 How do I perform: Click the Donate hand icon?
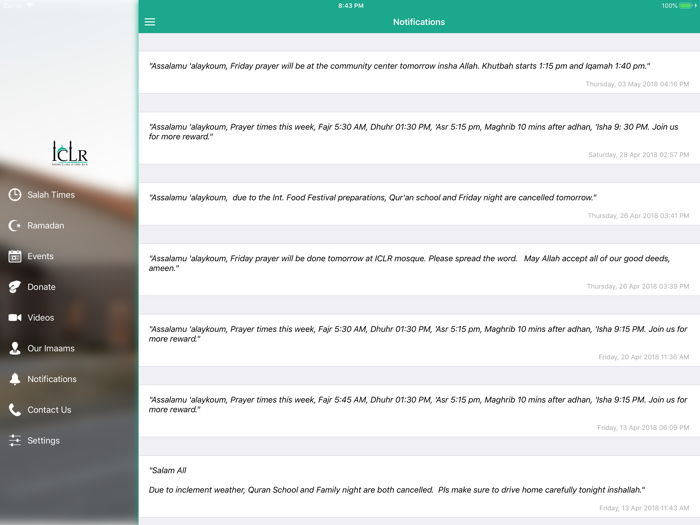[x=15, y=287]
